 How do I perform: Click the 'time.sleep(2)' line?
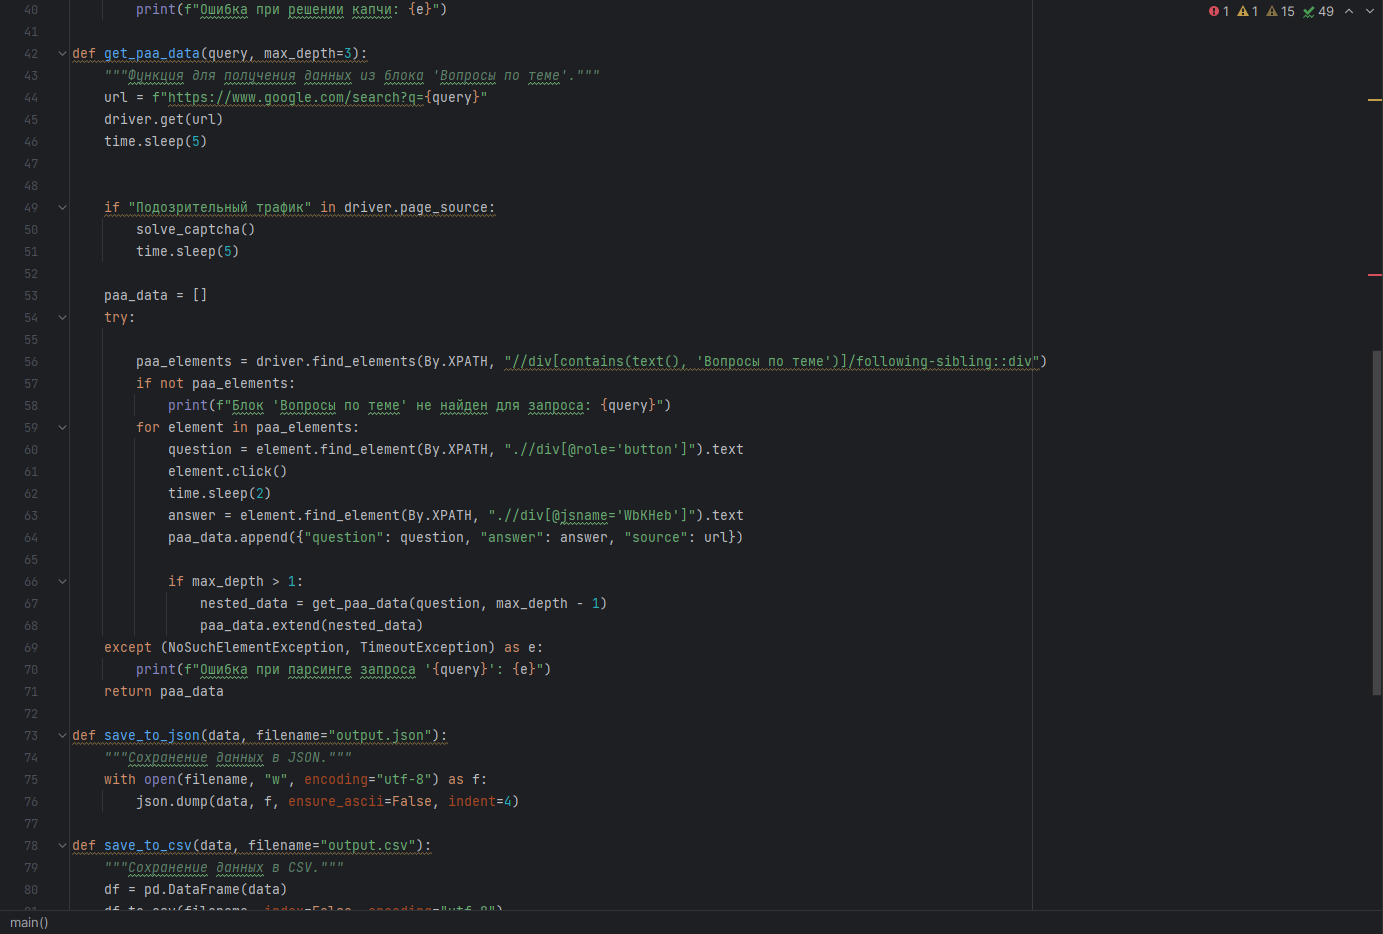point(220,494)
